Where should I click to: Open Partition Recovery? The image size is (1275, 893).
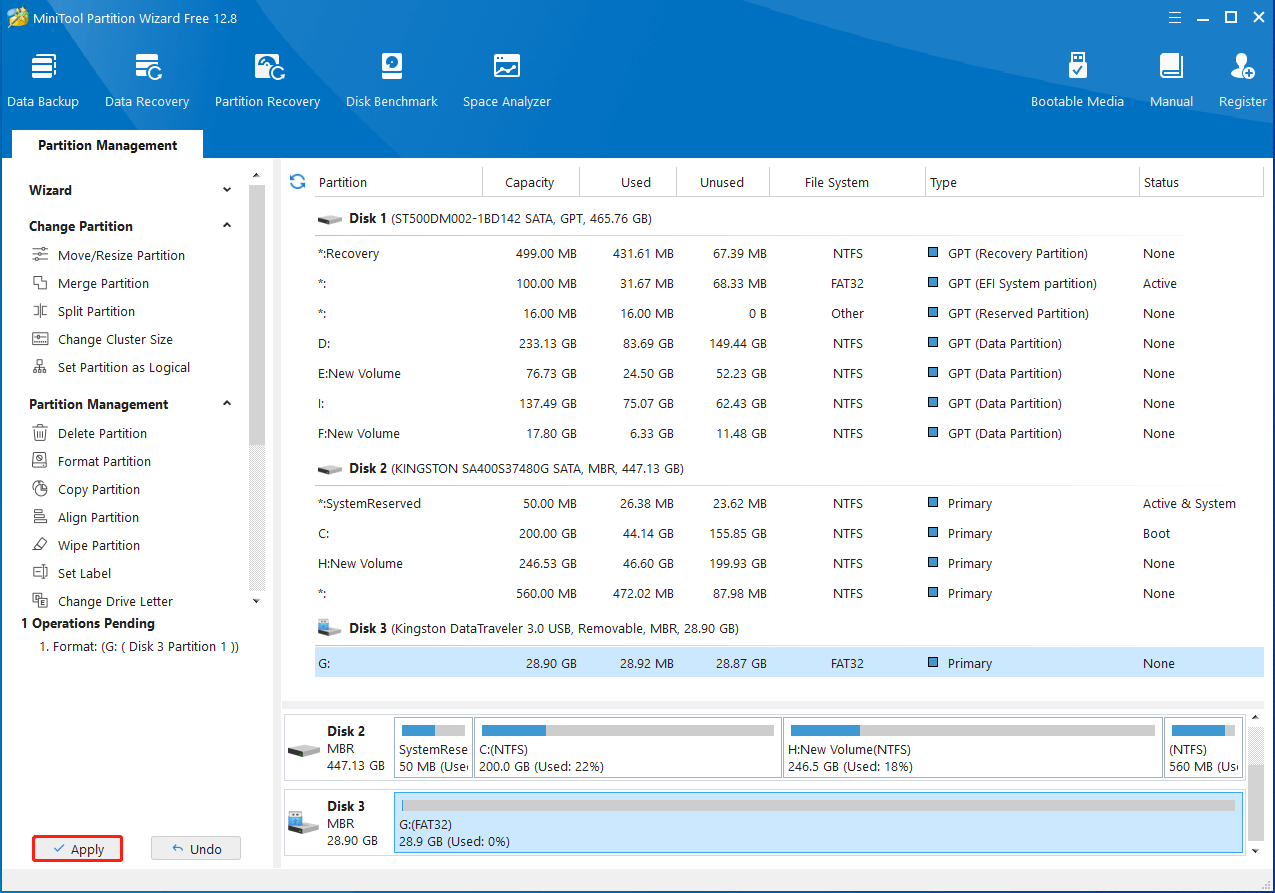tap(267, 80)
